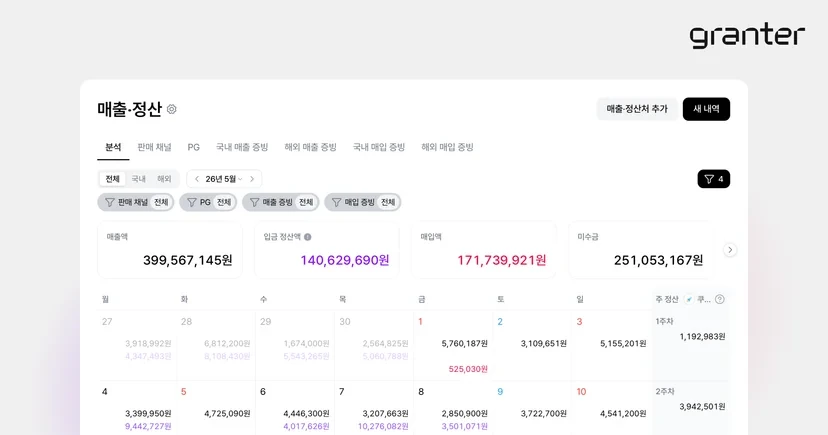Open the PG tab
This screenshot has height=435, width=828.
point(194,147)
